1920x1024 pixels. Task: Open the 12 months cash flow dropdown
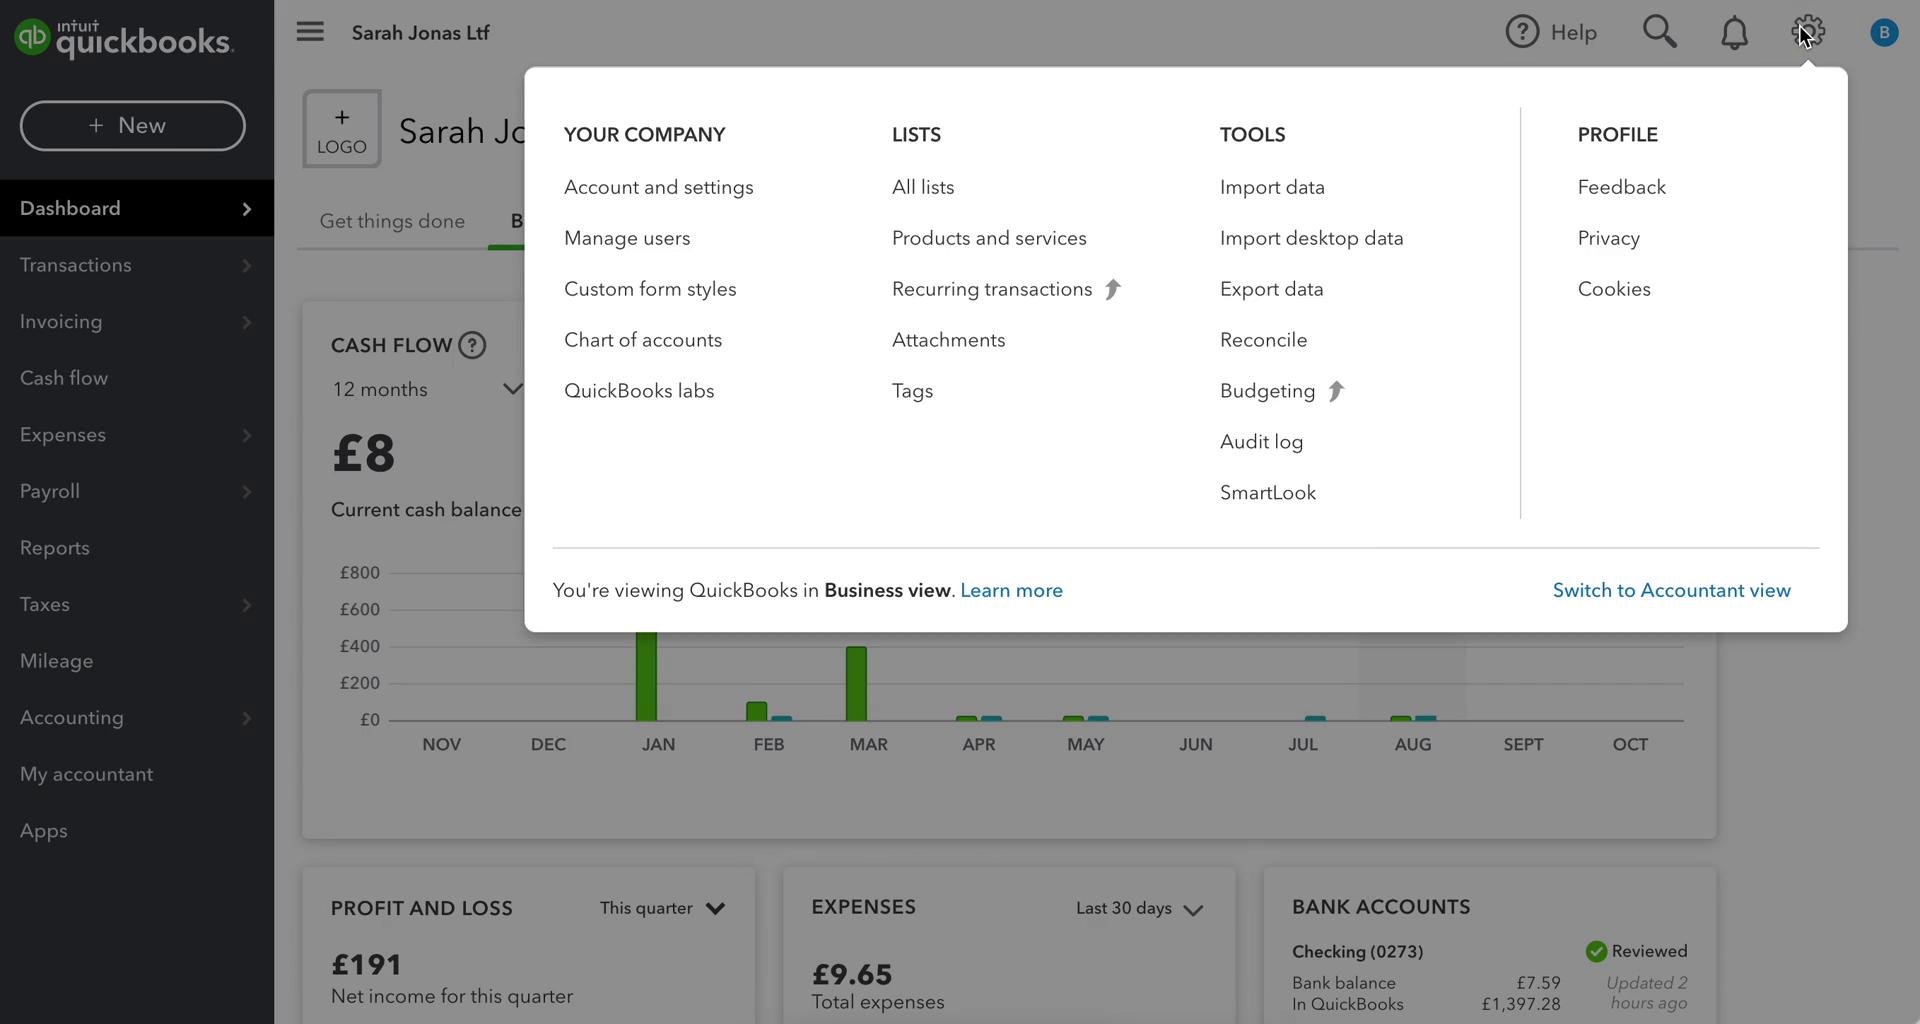click(427, 389)
